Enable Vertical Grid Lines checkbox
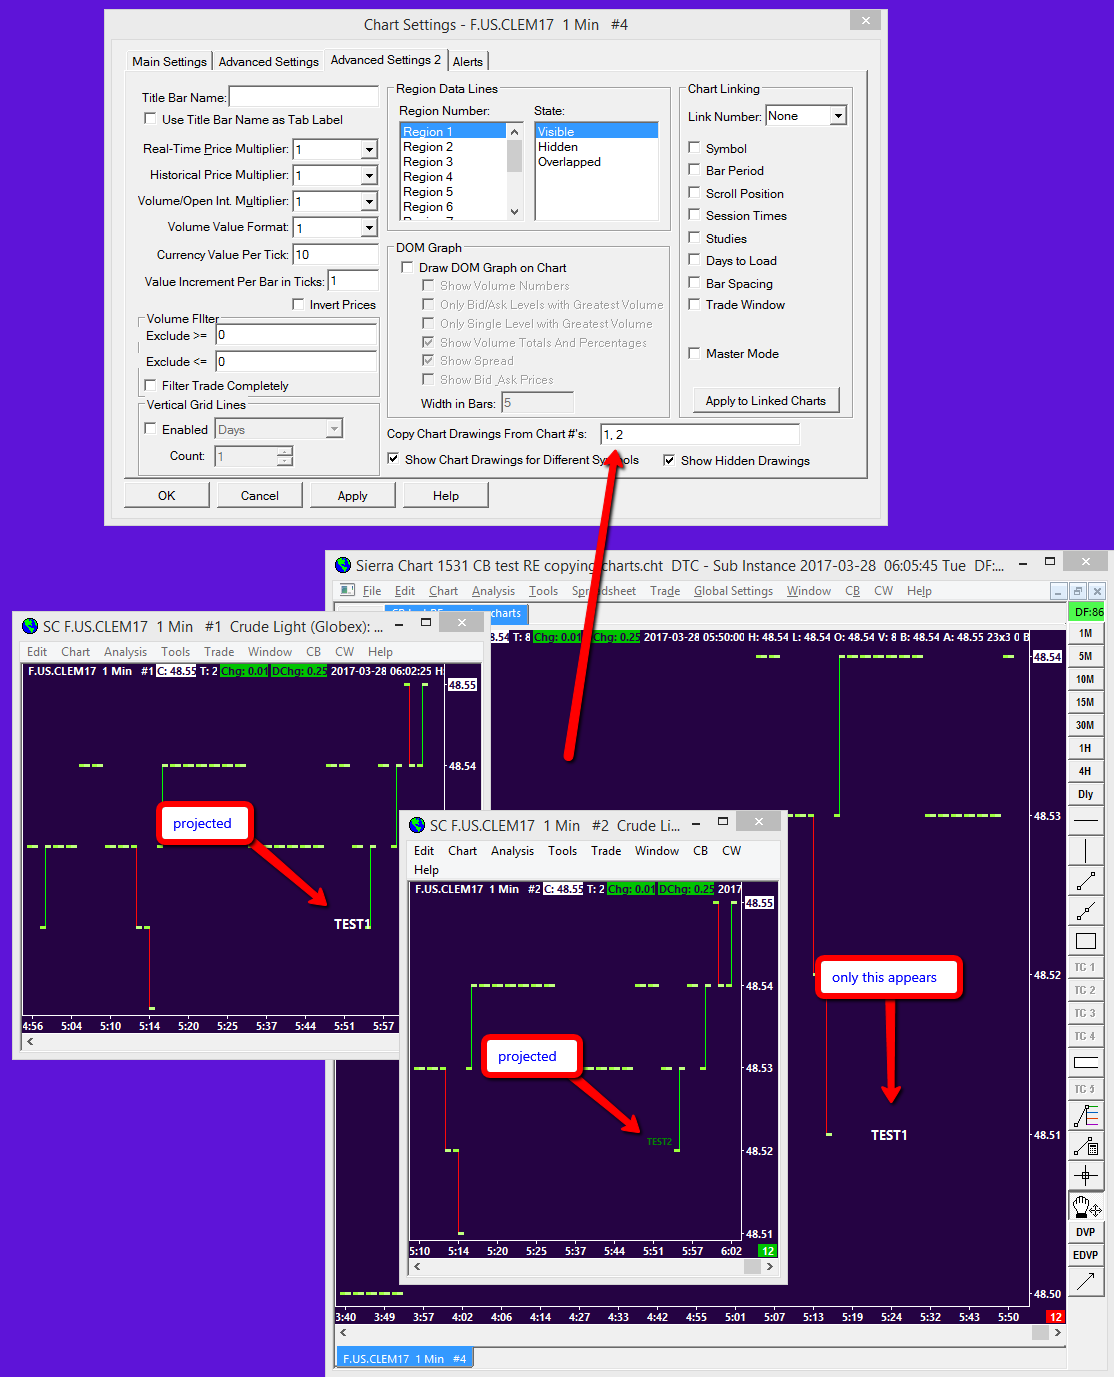This screenshot has width=1114, height=1377. coord(150,429)
